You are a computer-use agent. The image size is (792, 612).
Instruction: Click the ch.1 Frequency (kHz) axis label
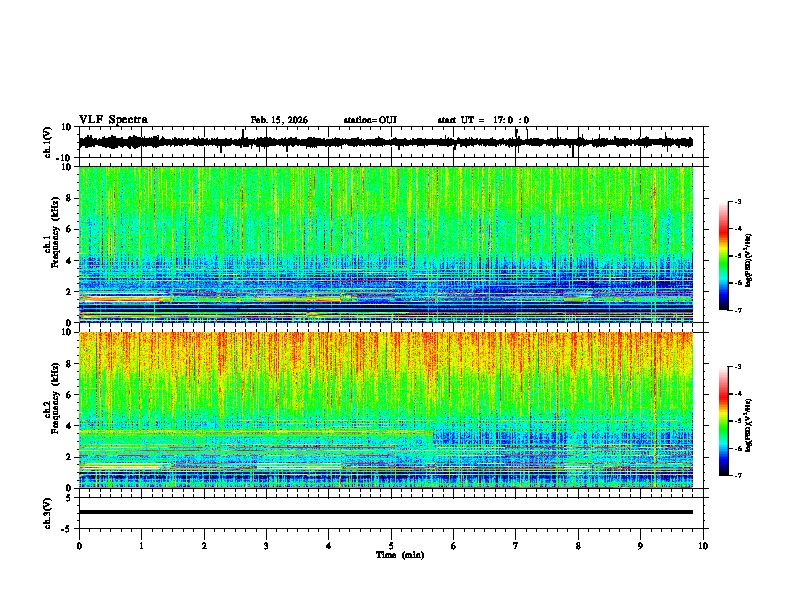(x=55, y=232)
